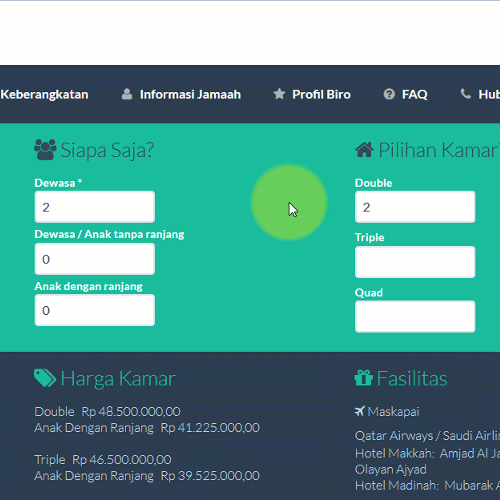This screenshot has height=500, width=500.
Task: Click the empty Triple room field
Action: (415, 262)
